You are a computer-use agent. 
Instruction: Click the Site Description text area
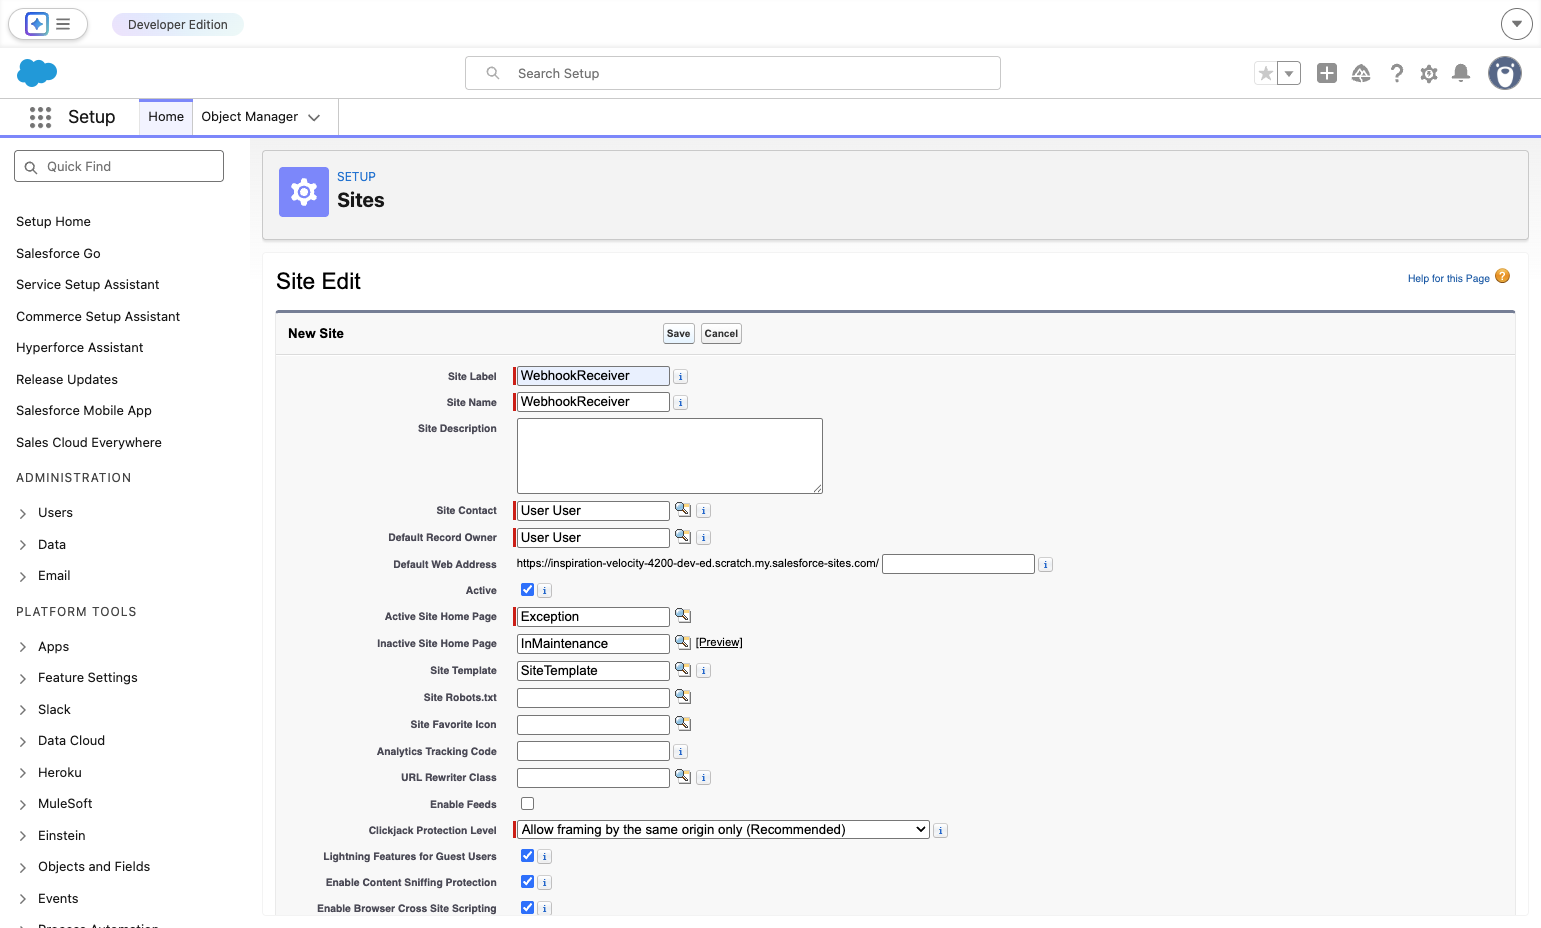pos(670,456)
